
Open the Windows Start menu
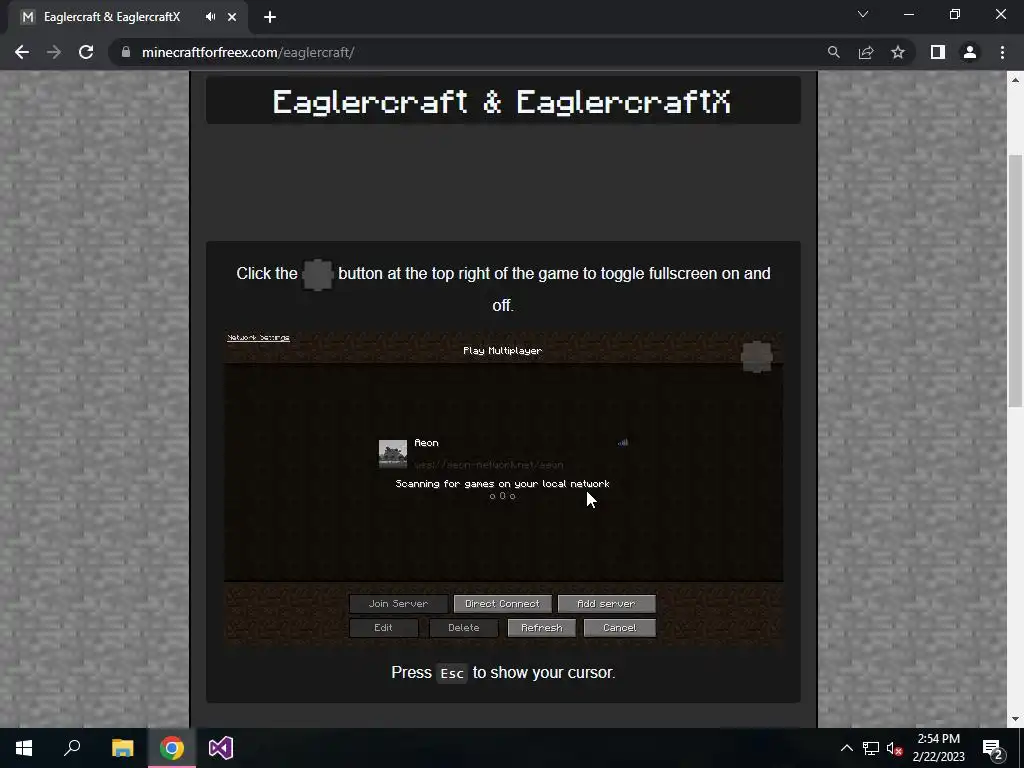(x=24, y=748)
